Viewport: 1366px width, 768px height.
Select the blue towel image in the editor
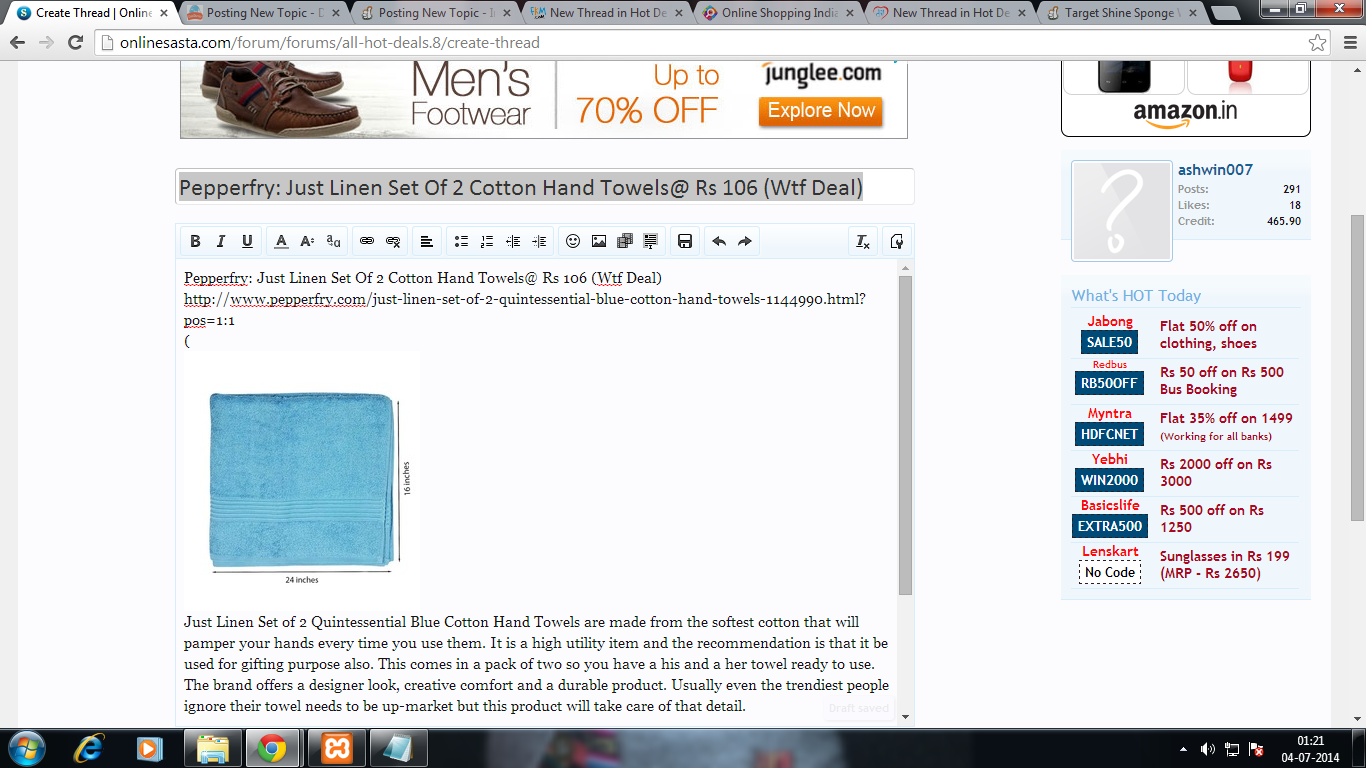coord(303,478)
